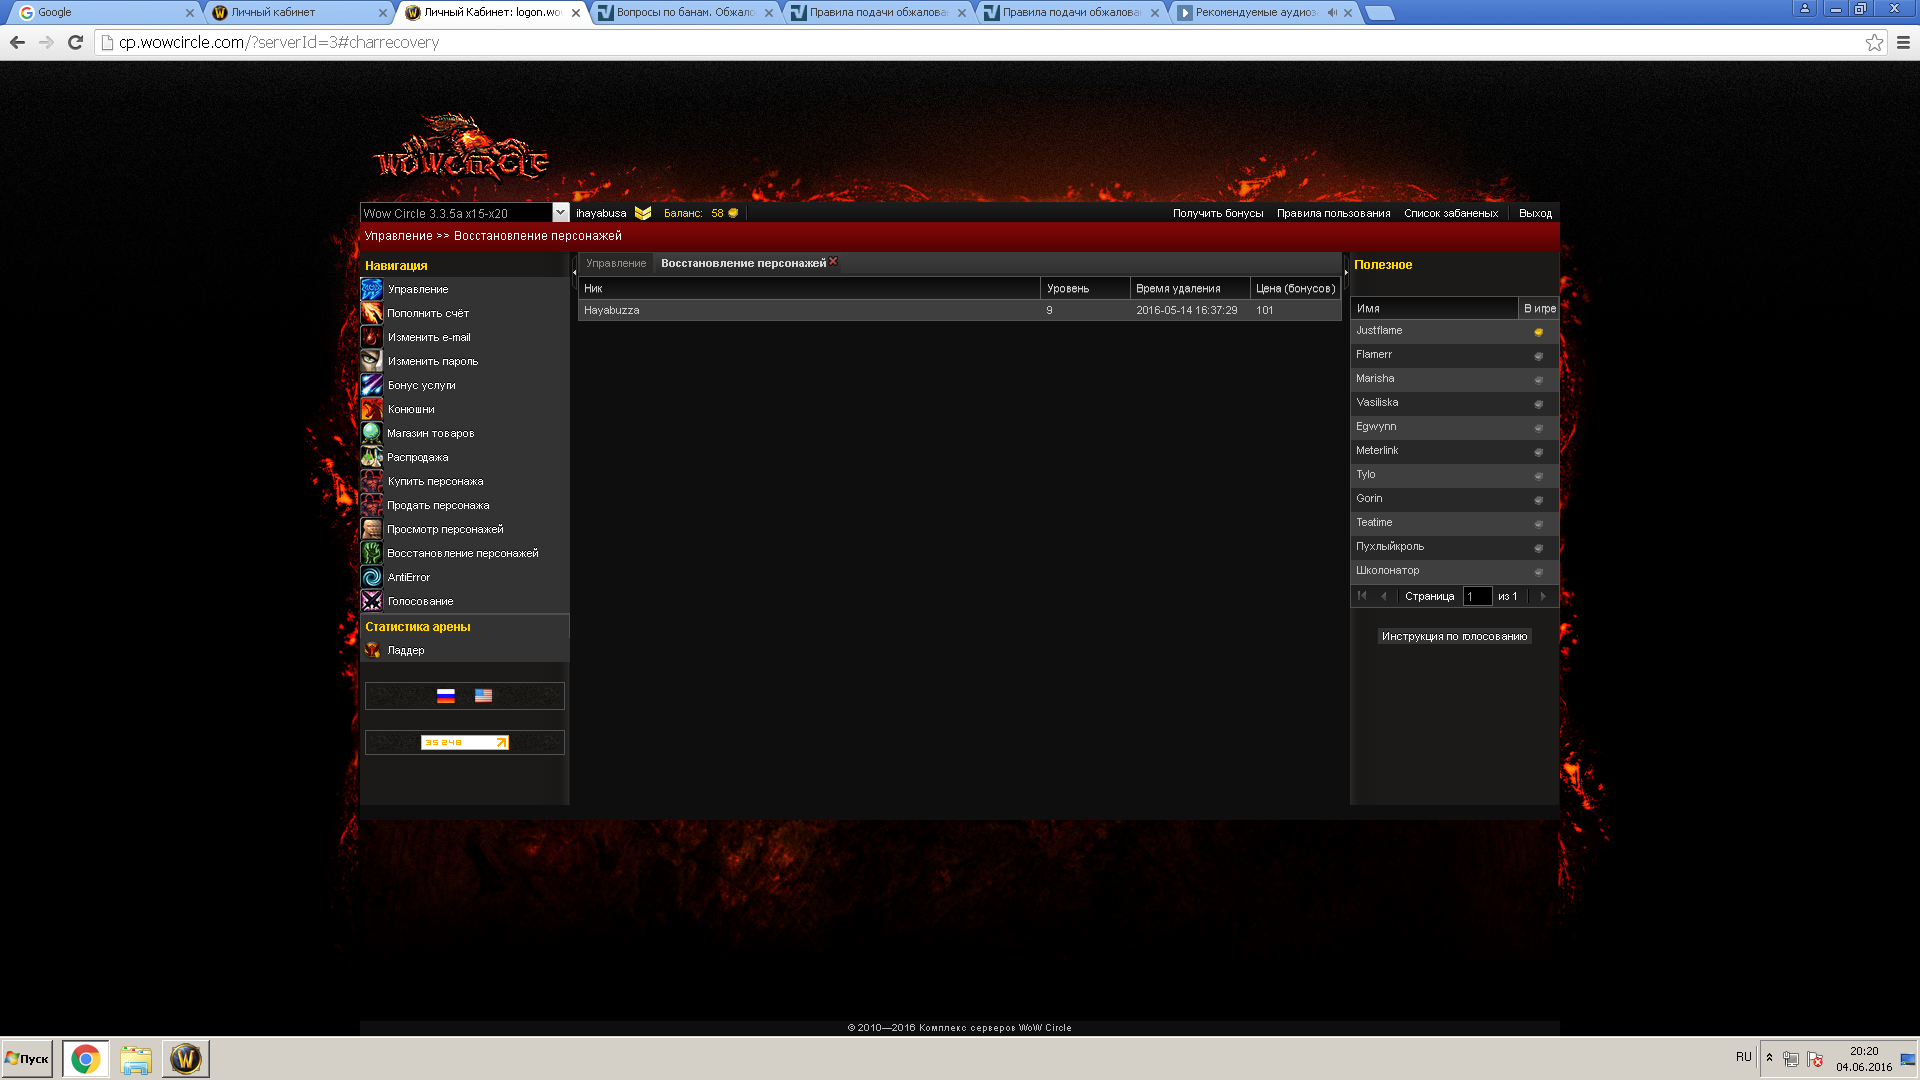Click the Ладдер arena icon
1920x1080 pixels.
tap(372, 650)
